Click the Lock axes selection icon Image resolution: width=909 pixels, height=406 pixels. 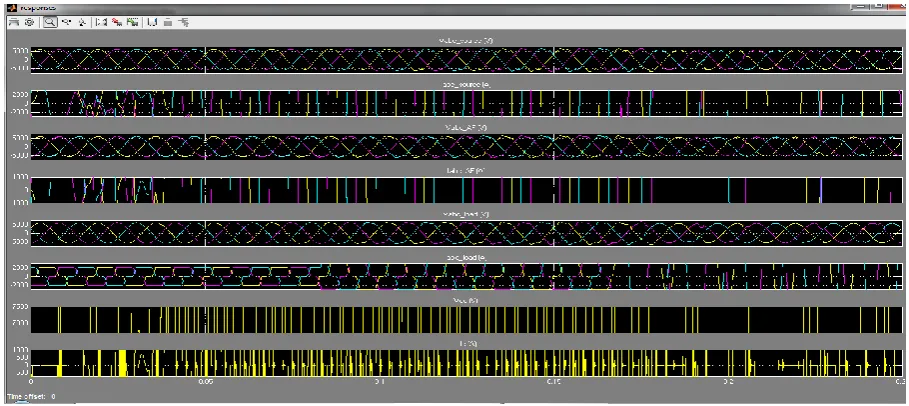(168, 22)
